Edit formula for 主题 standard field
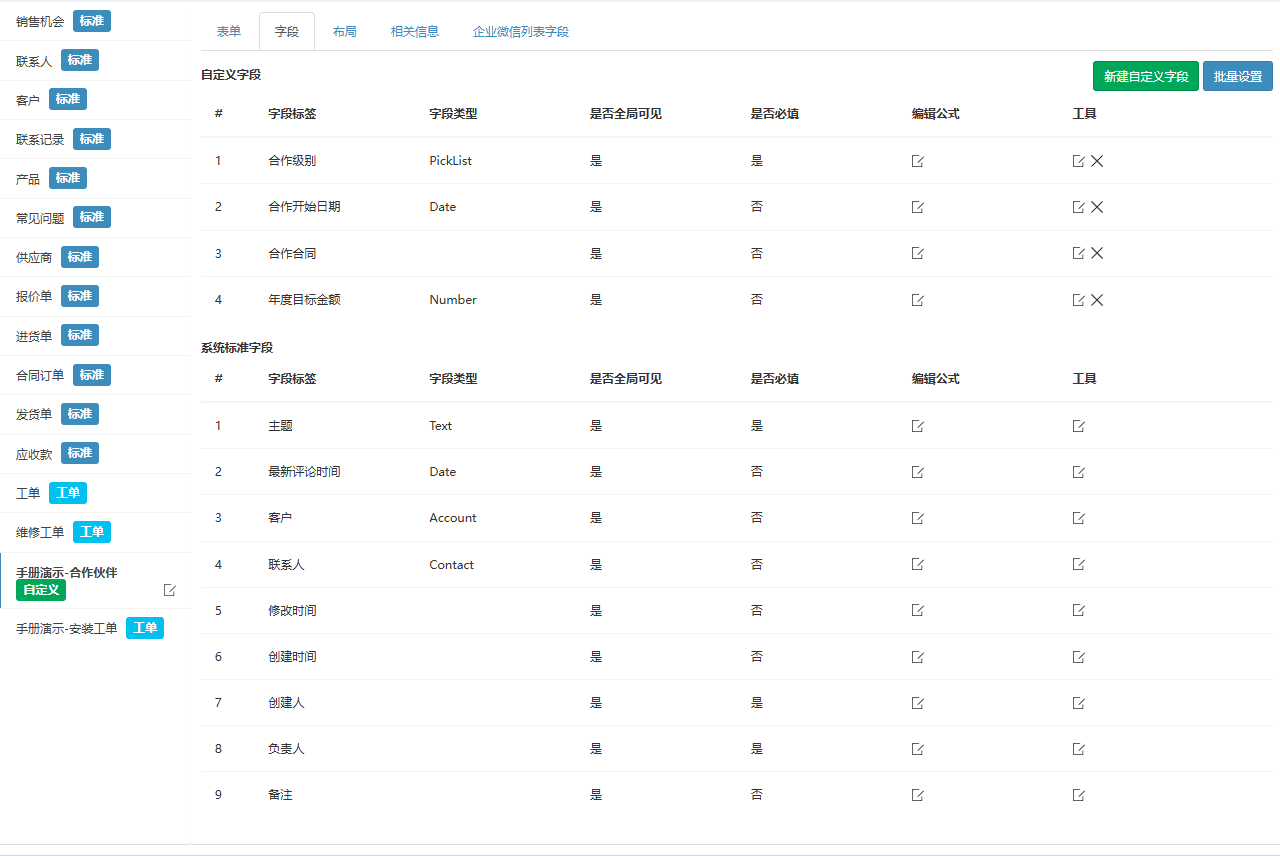Image resolution: width=1280 pixels, height=856 pixels. point(917,426)
